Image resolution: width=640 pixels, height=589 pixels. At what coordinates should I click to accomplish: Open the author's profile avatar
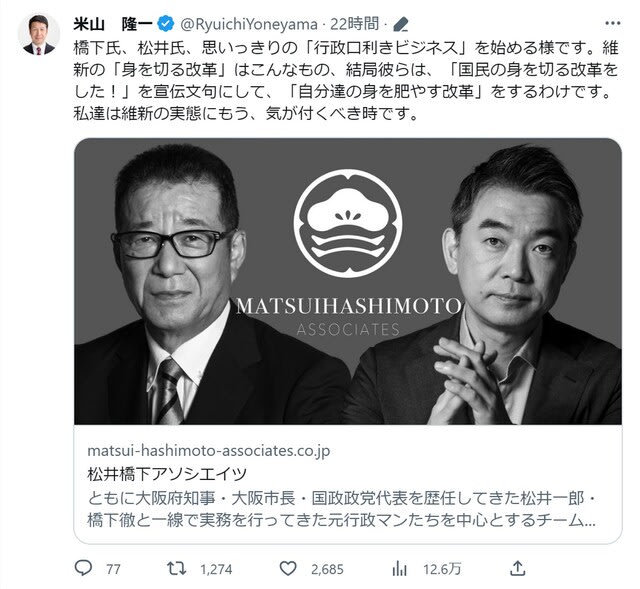39,34
